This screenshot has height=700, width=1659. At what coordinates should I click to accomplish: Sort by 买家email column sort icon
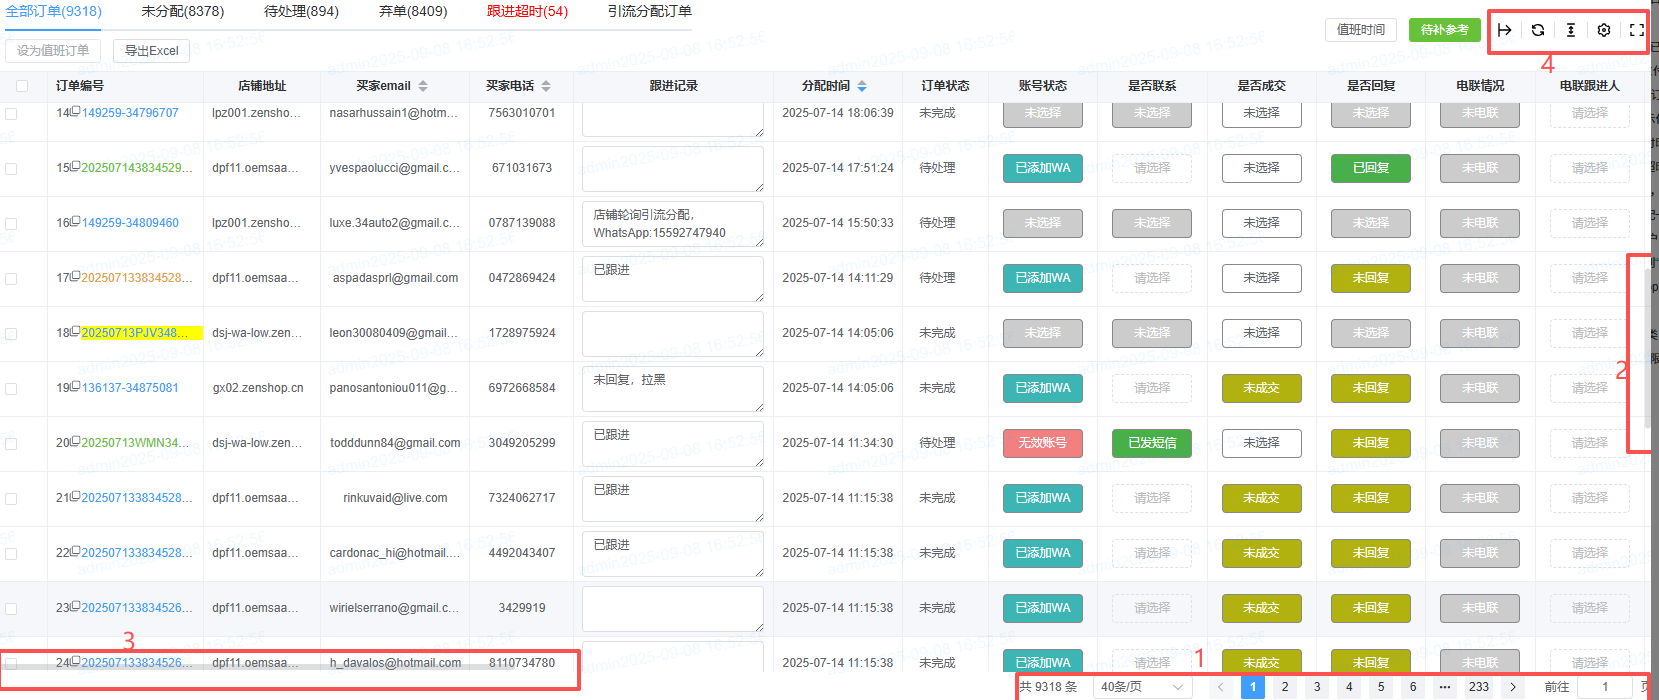tap(423, 86)
